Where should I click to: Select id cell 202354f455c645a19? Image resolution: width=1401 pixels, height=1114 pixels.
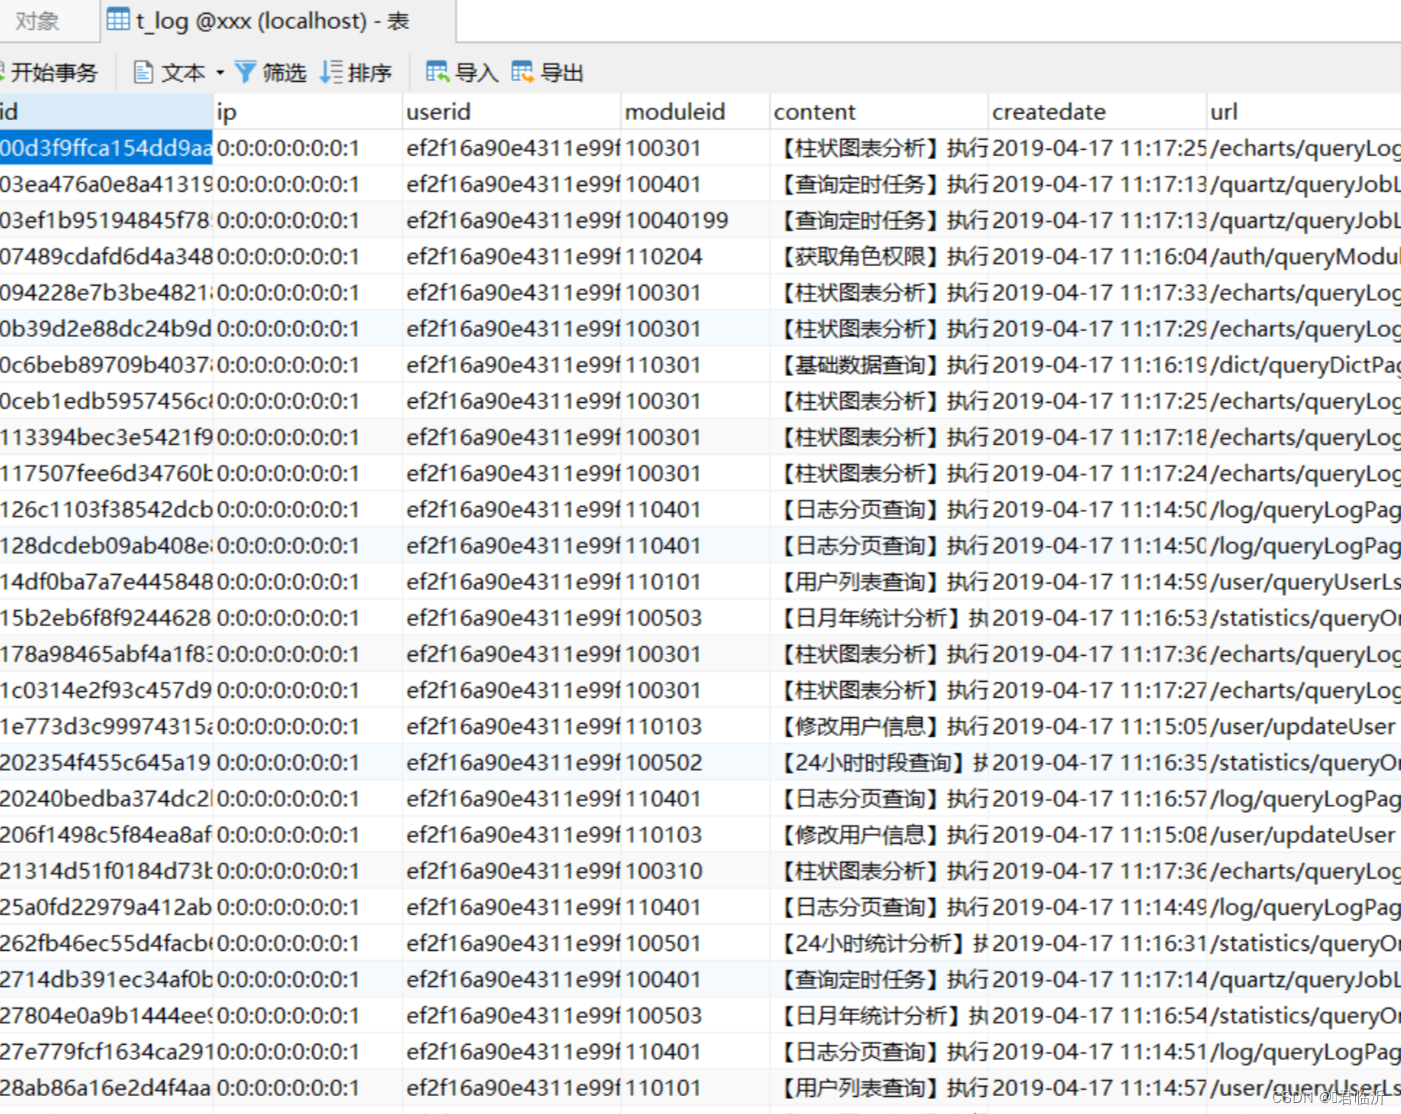106,763
